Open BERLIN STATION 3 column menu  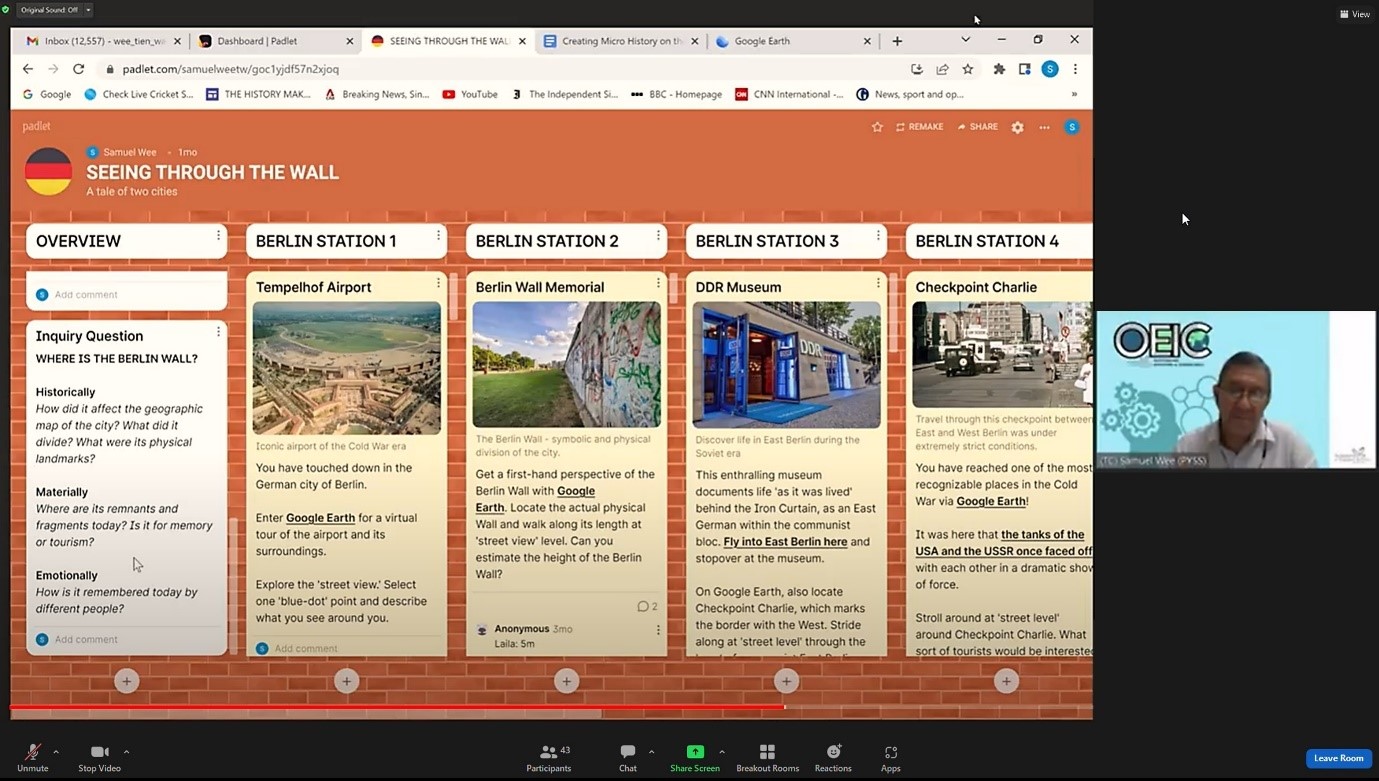[878, 236]
